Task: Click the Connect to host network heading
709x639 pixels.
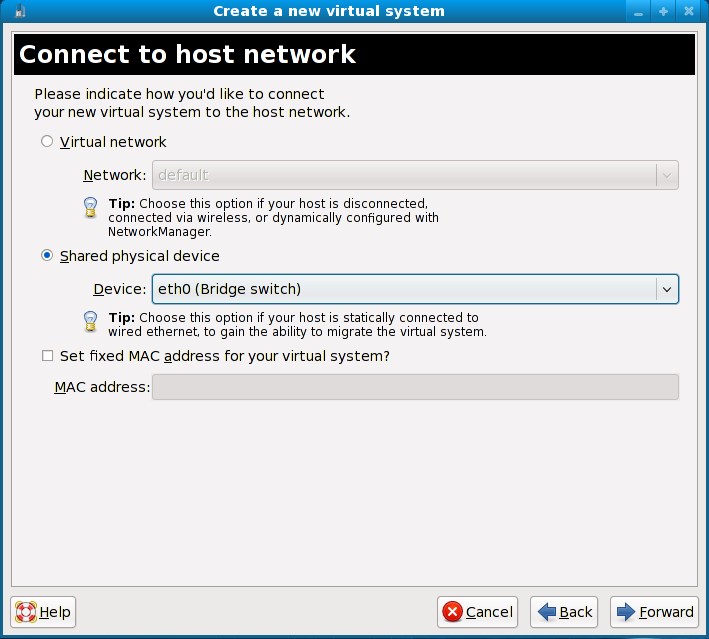Action: (x=188, y=54)
